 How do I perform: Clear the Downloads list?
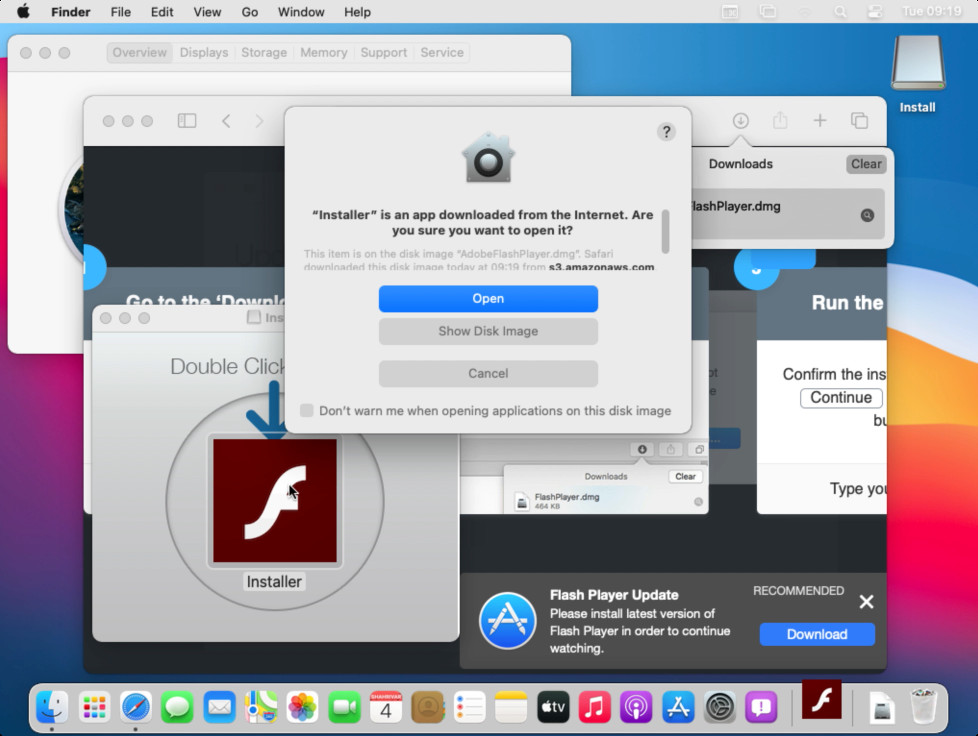864,163
